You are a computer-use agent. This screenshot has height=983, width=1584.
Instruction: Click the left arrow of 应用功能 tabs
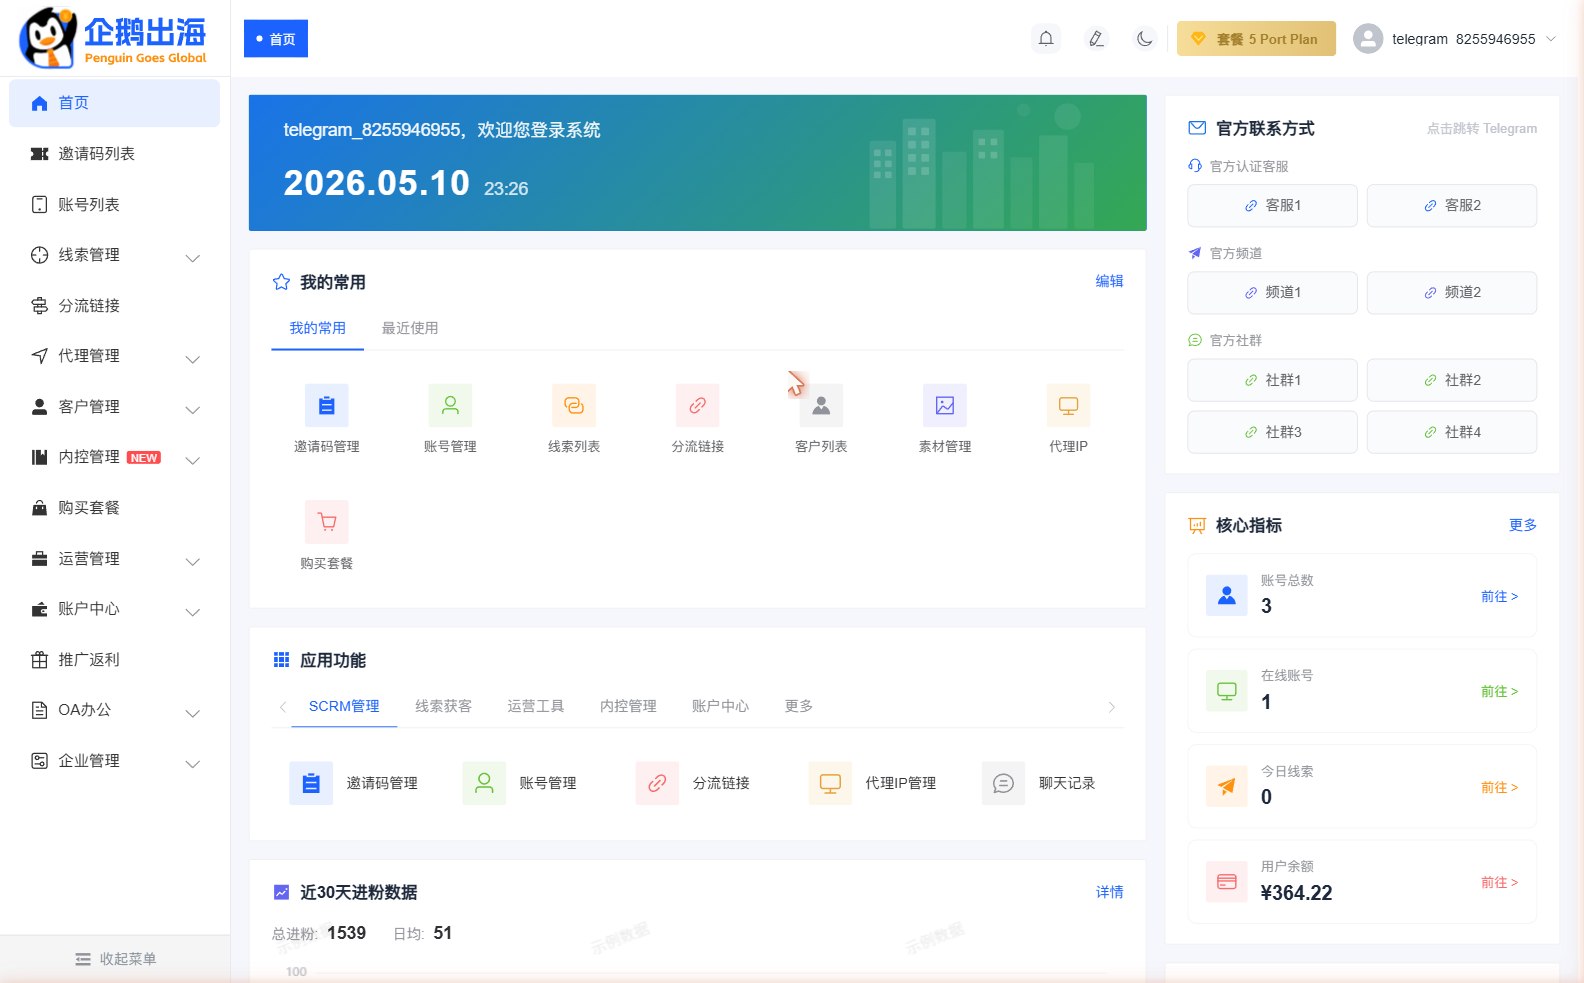pyautogui.click(x=283, y=707)
